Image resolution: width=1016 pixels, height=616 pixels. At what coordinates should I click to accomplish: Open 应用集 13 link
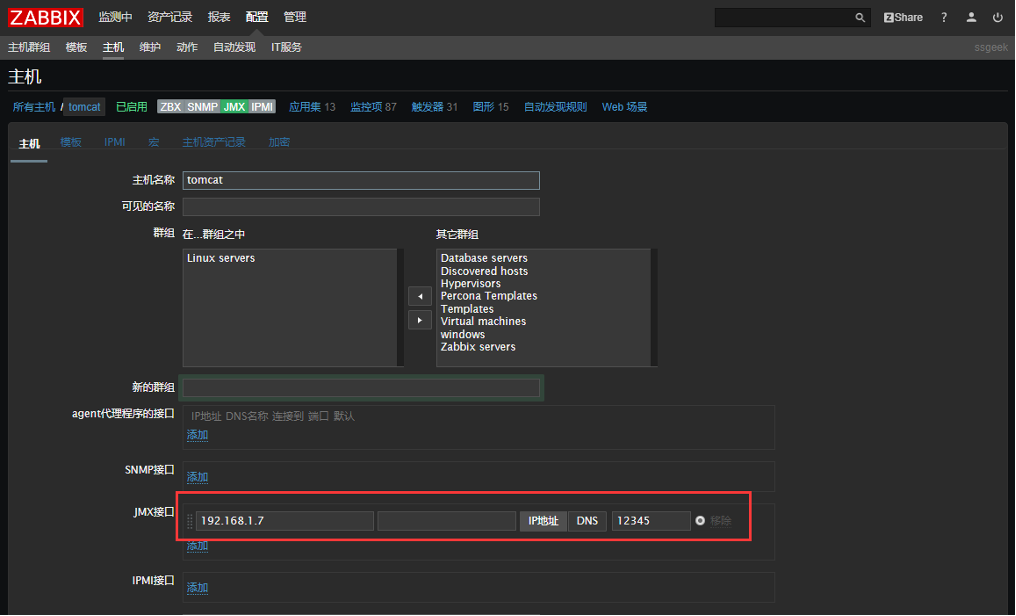tap(312, 107)
